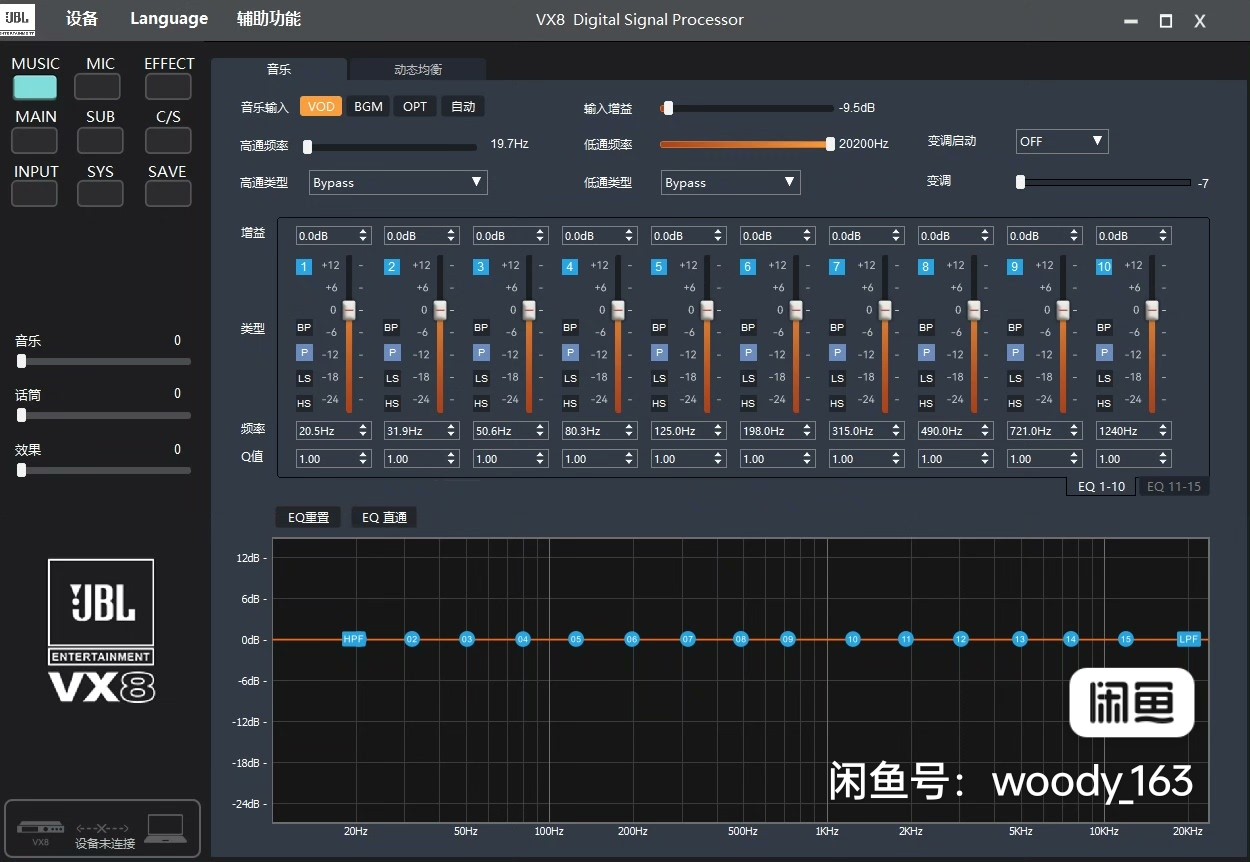Select EQ node 15 on the graph
This screenshot has height=862, width=1250.
1126,639
